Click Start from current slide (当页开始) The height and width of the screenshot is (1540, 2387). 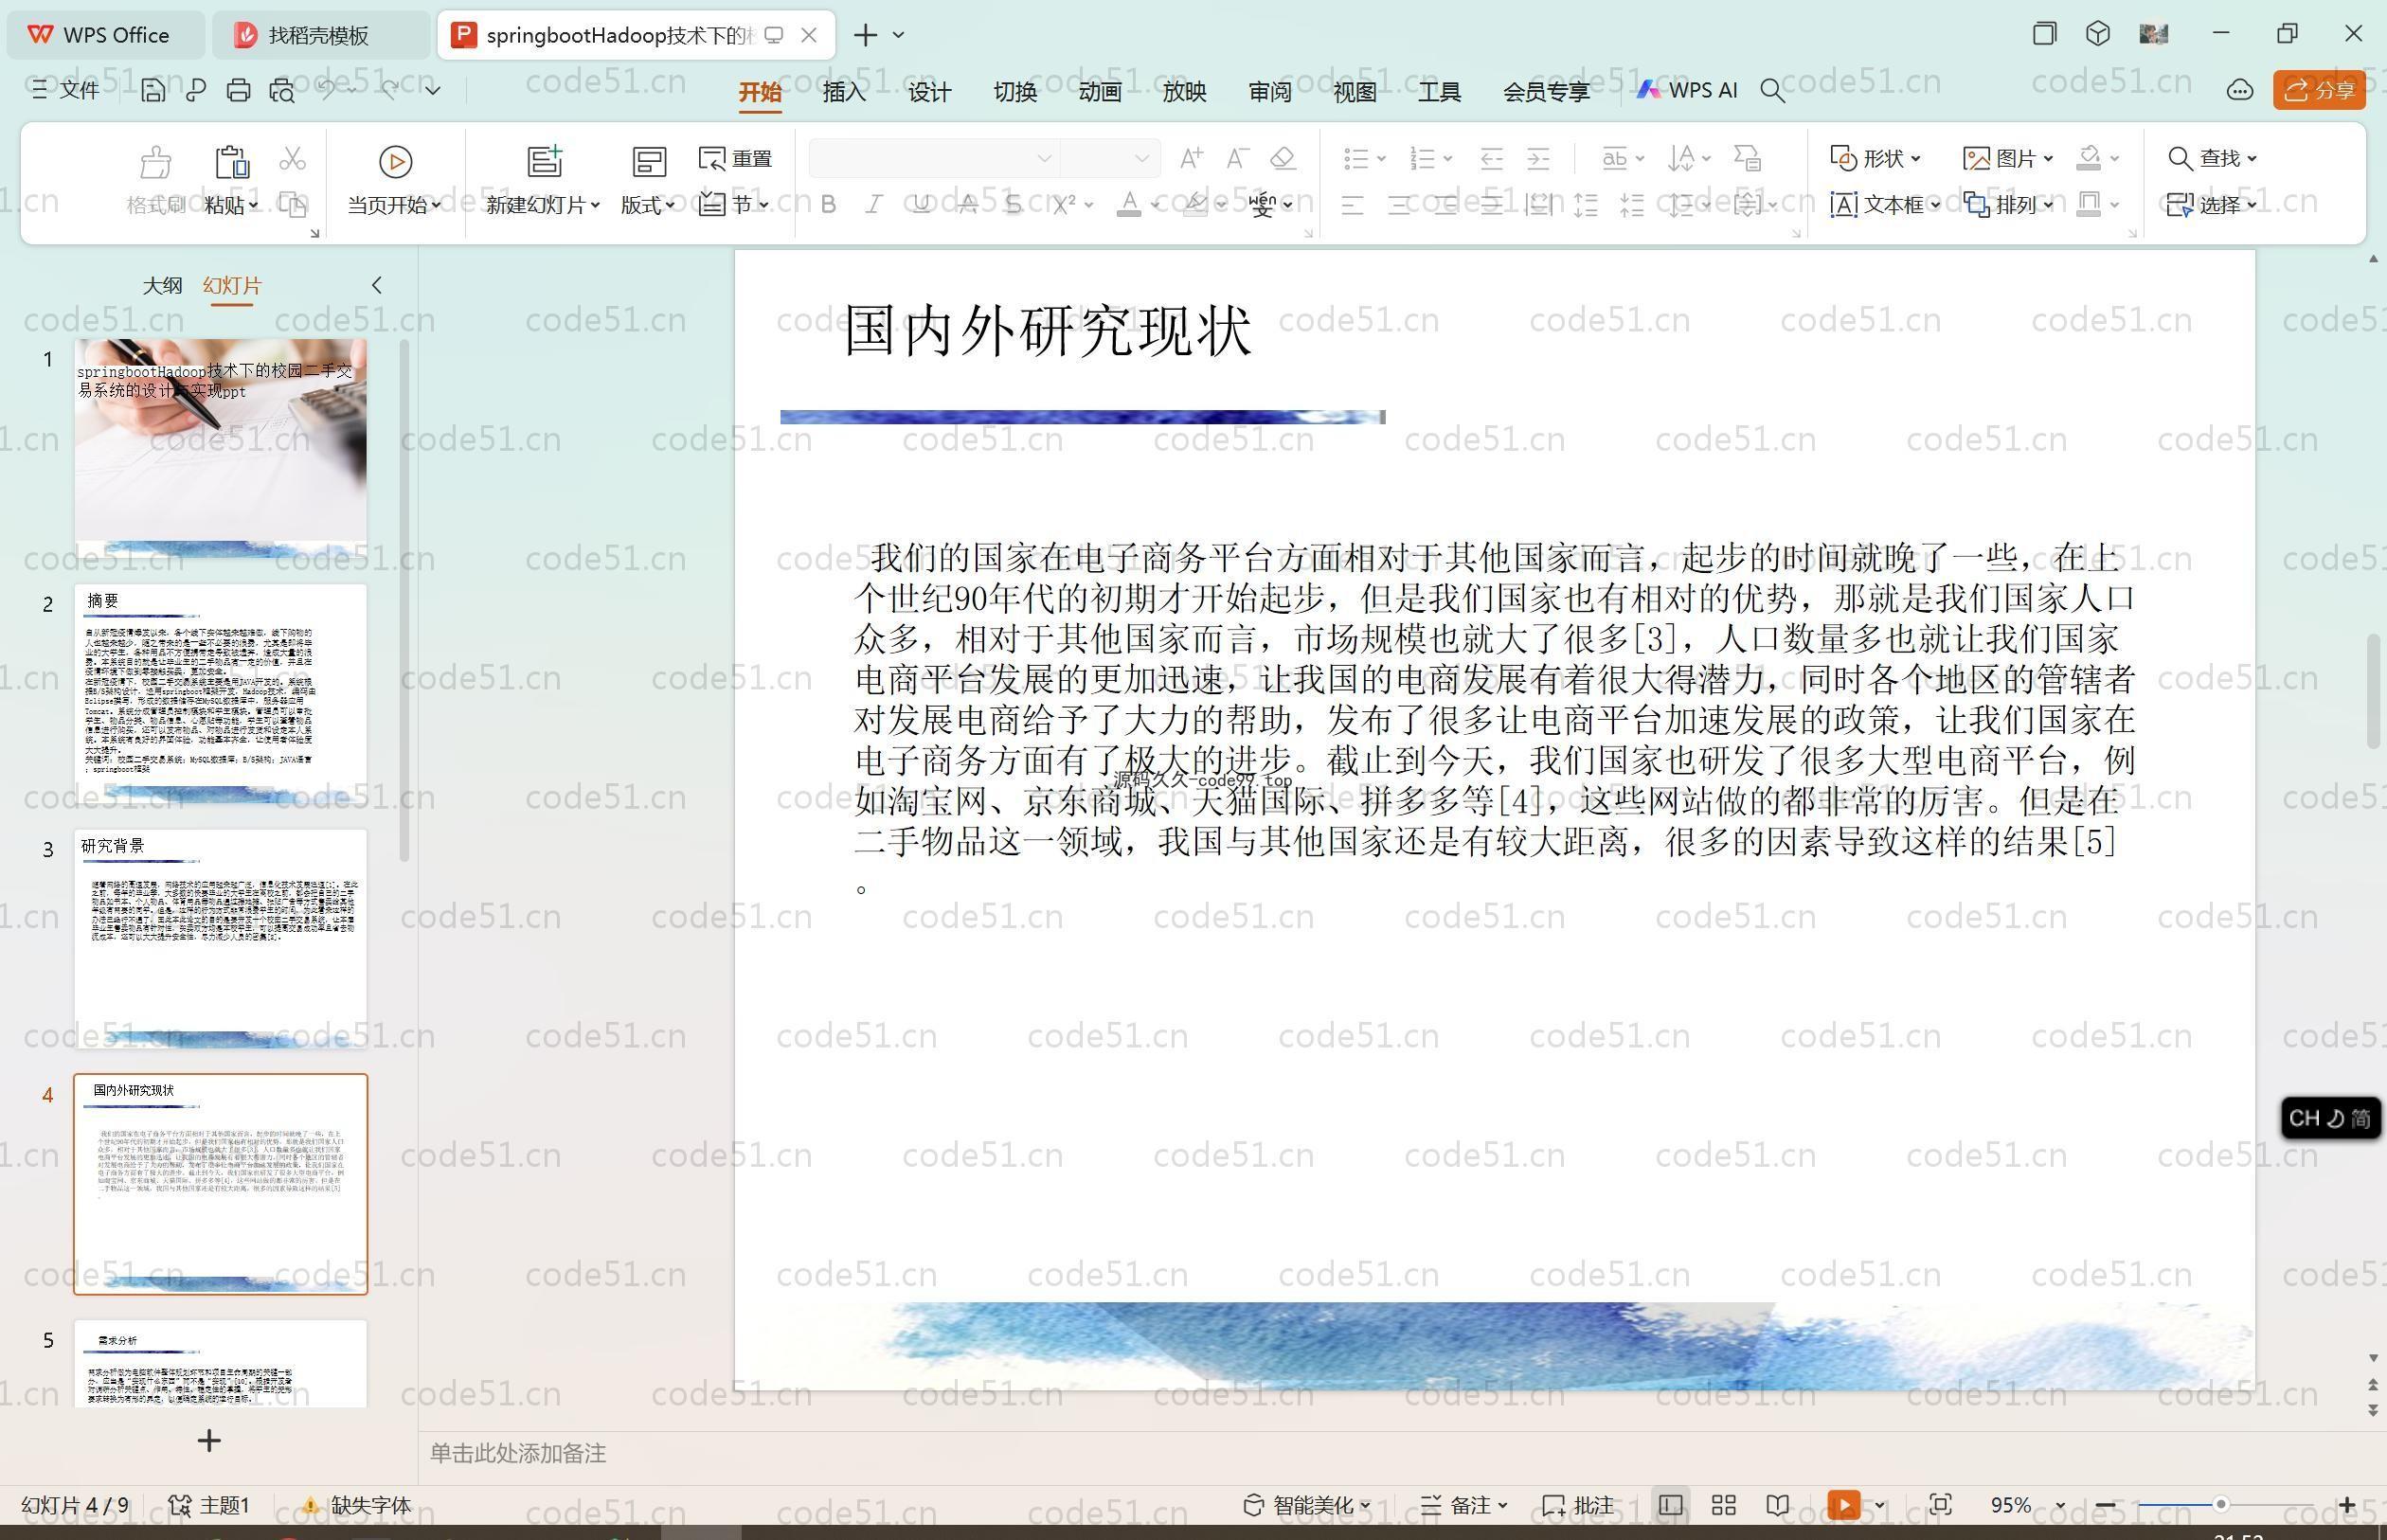pos(394,180)
